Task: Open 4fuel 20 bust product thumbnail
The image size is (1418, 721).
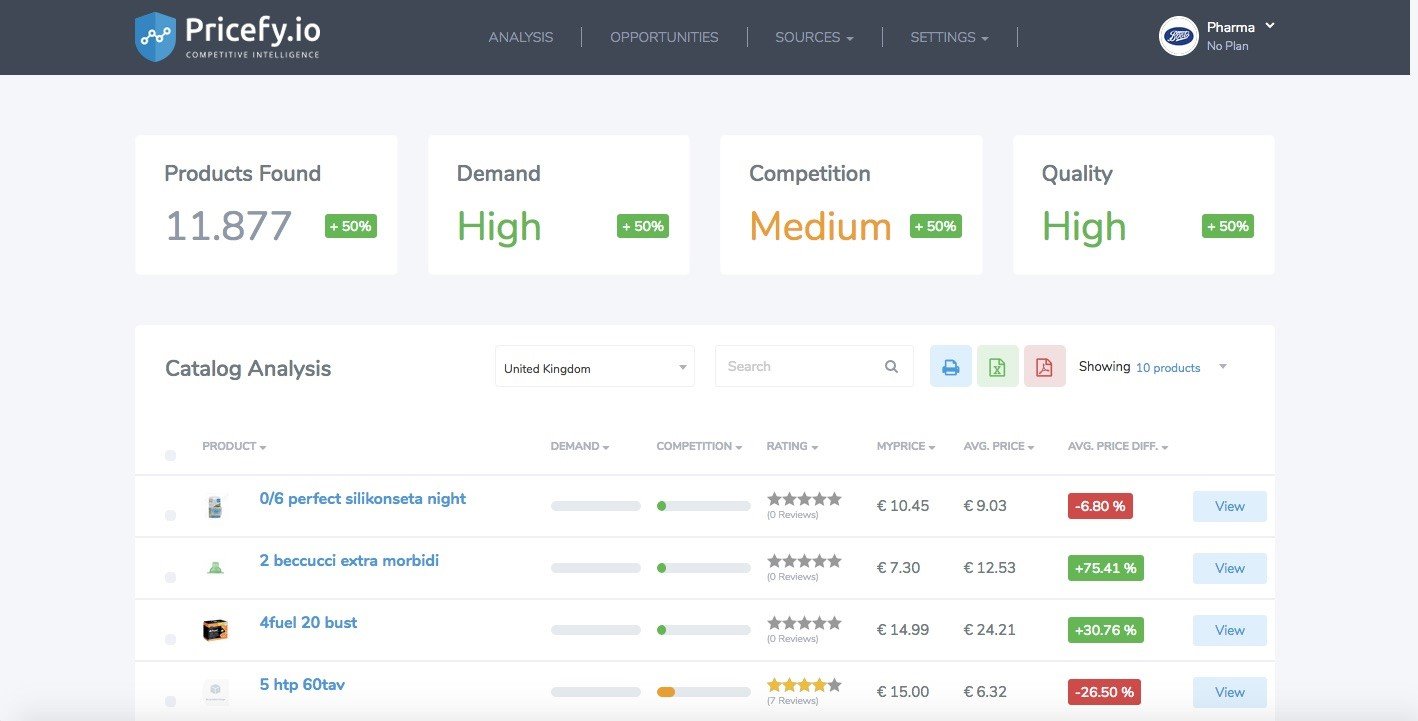Action: [215, 630]
